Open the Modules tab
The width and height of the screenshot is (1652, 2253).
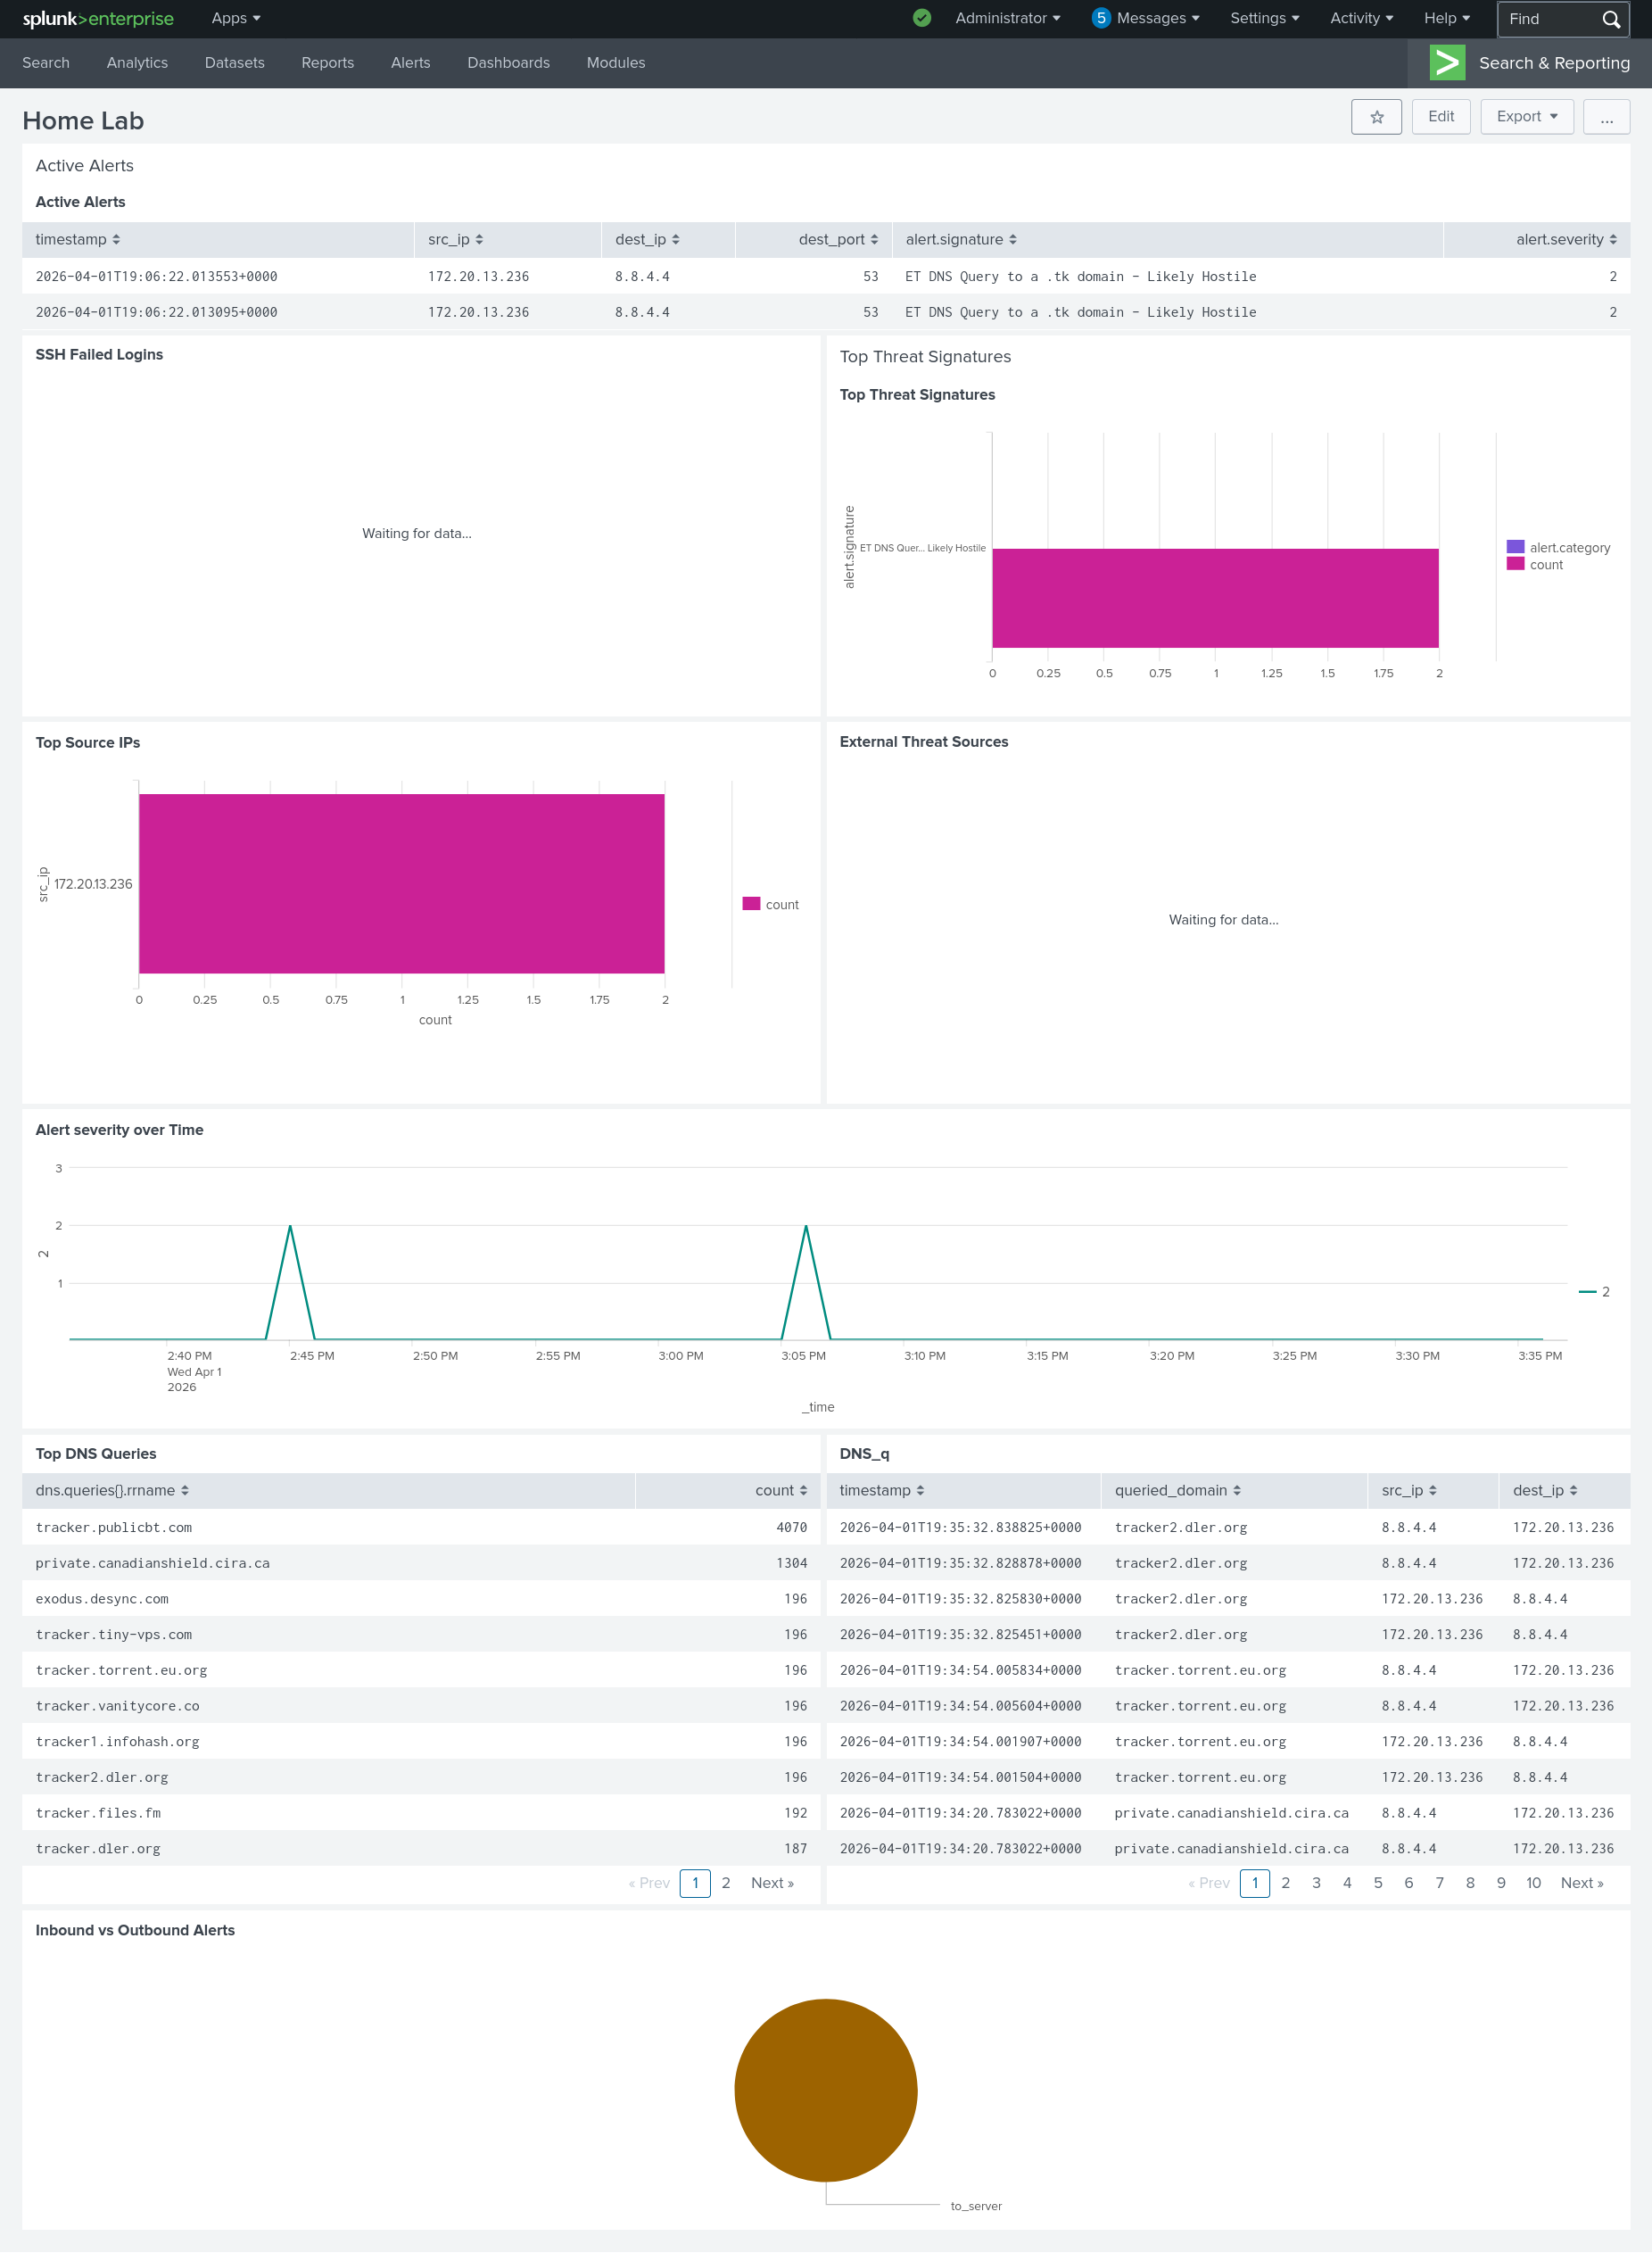(x=616, y=63)
